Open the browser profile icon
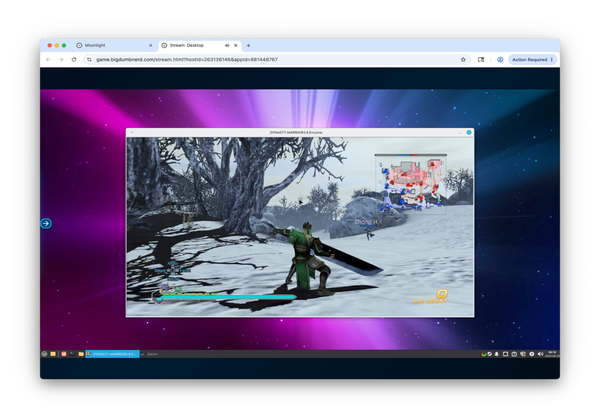Screen dimensions: 600x417 (x=500, y=59)
